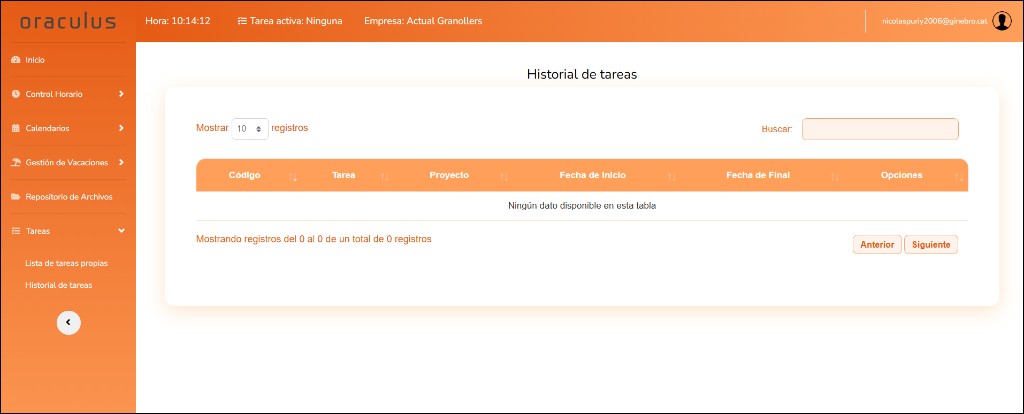Viewport: 1024px width, 414px height.
Task: Sort by Tarea column arrows
Action: pyautogui.click(x=385, y=177)
